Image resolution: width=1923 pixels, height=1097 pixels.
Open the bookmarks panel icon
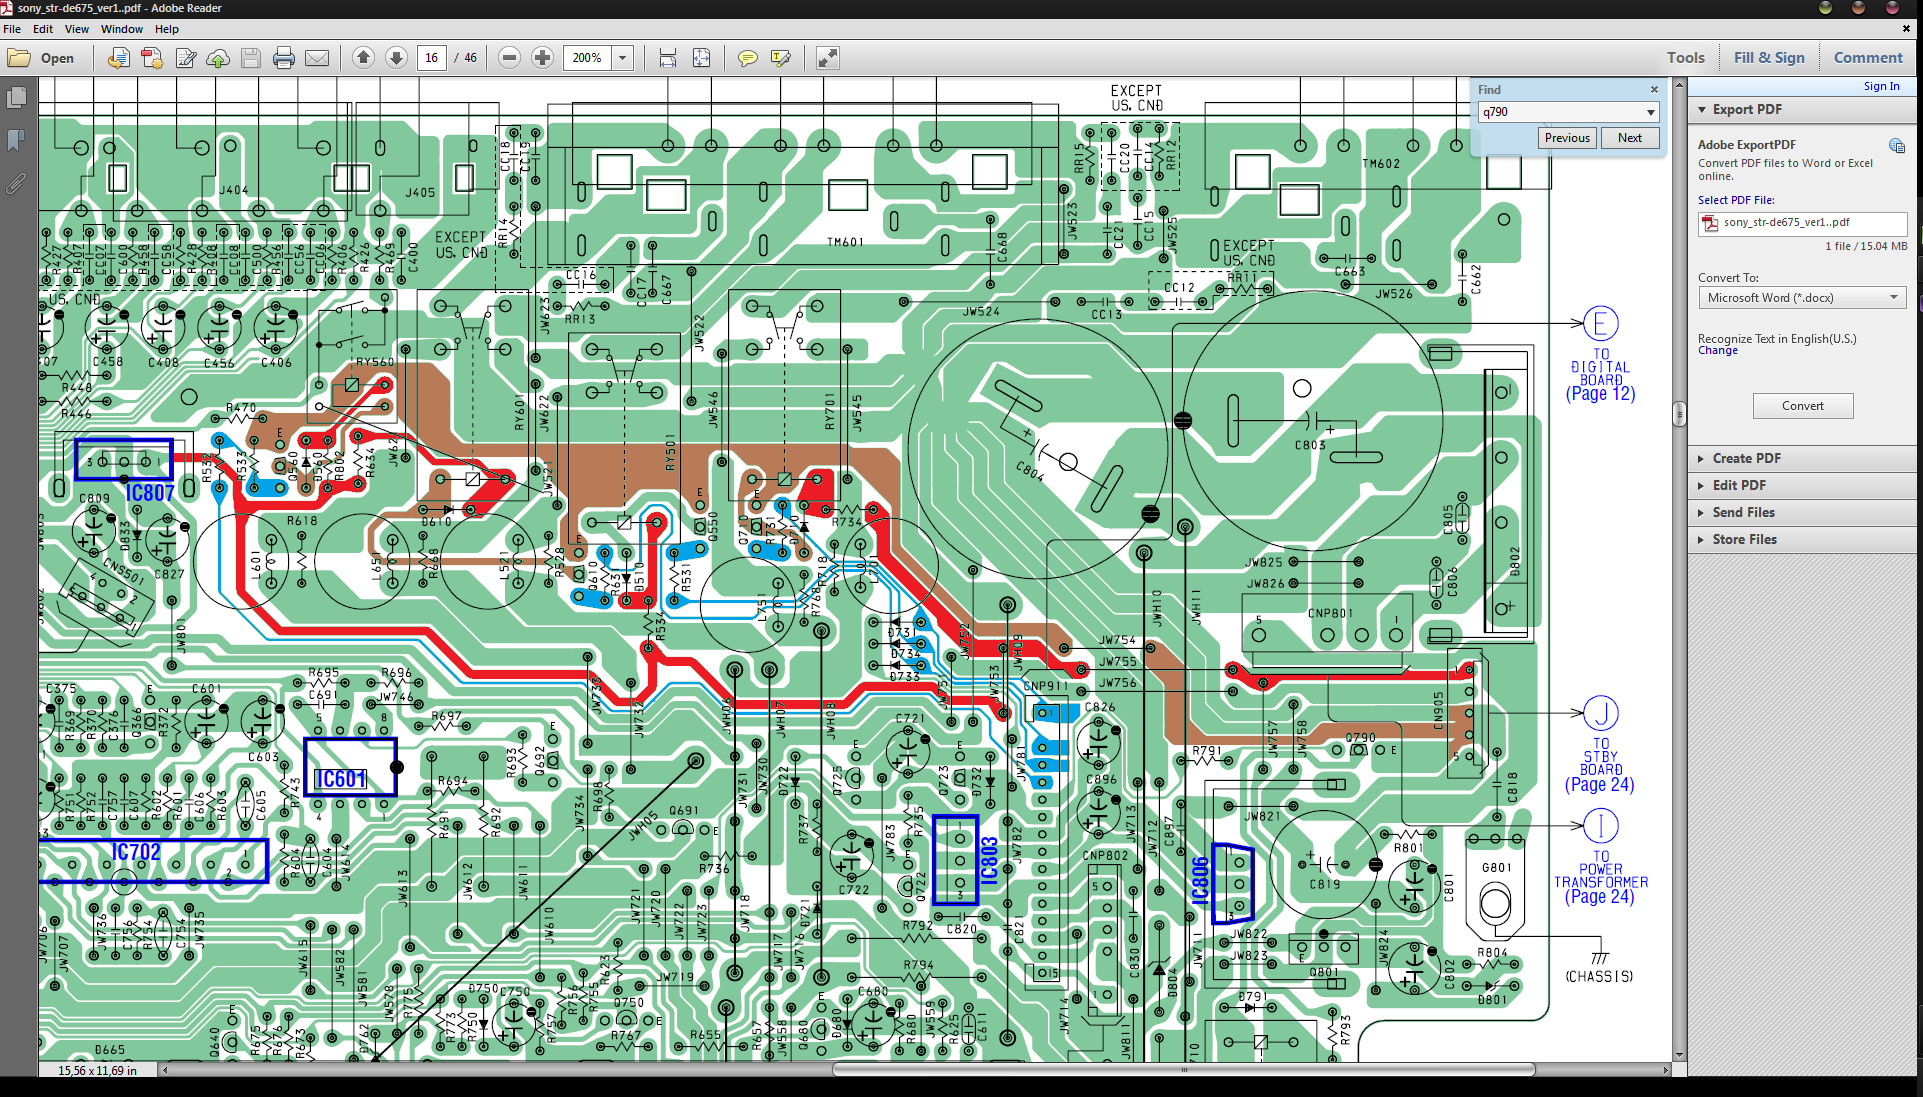pos(17,140)
